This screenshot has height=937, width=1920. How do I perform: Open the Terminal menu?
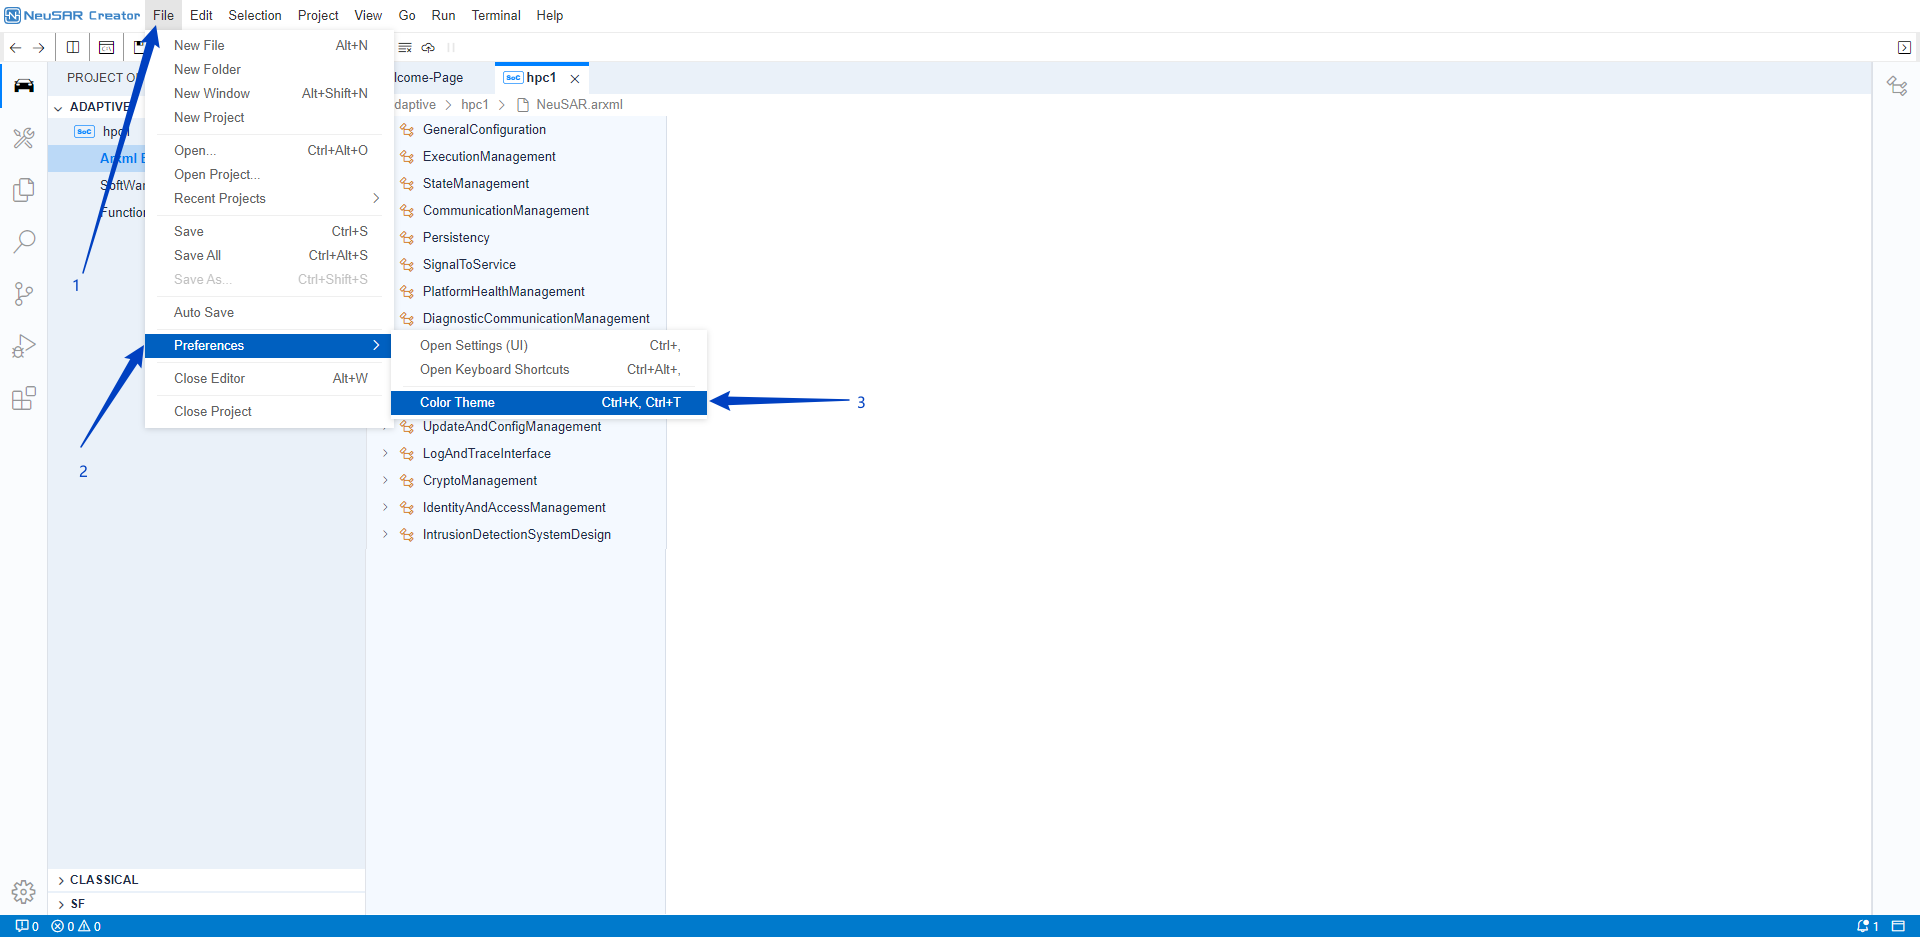tap(495, 16)
